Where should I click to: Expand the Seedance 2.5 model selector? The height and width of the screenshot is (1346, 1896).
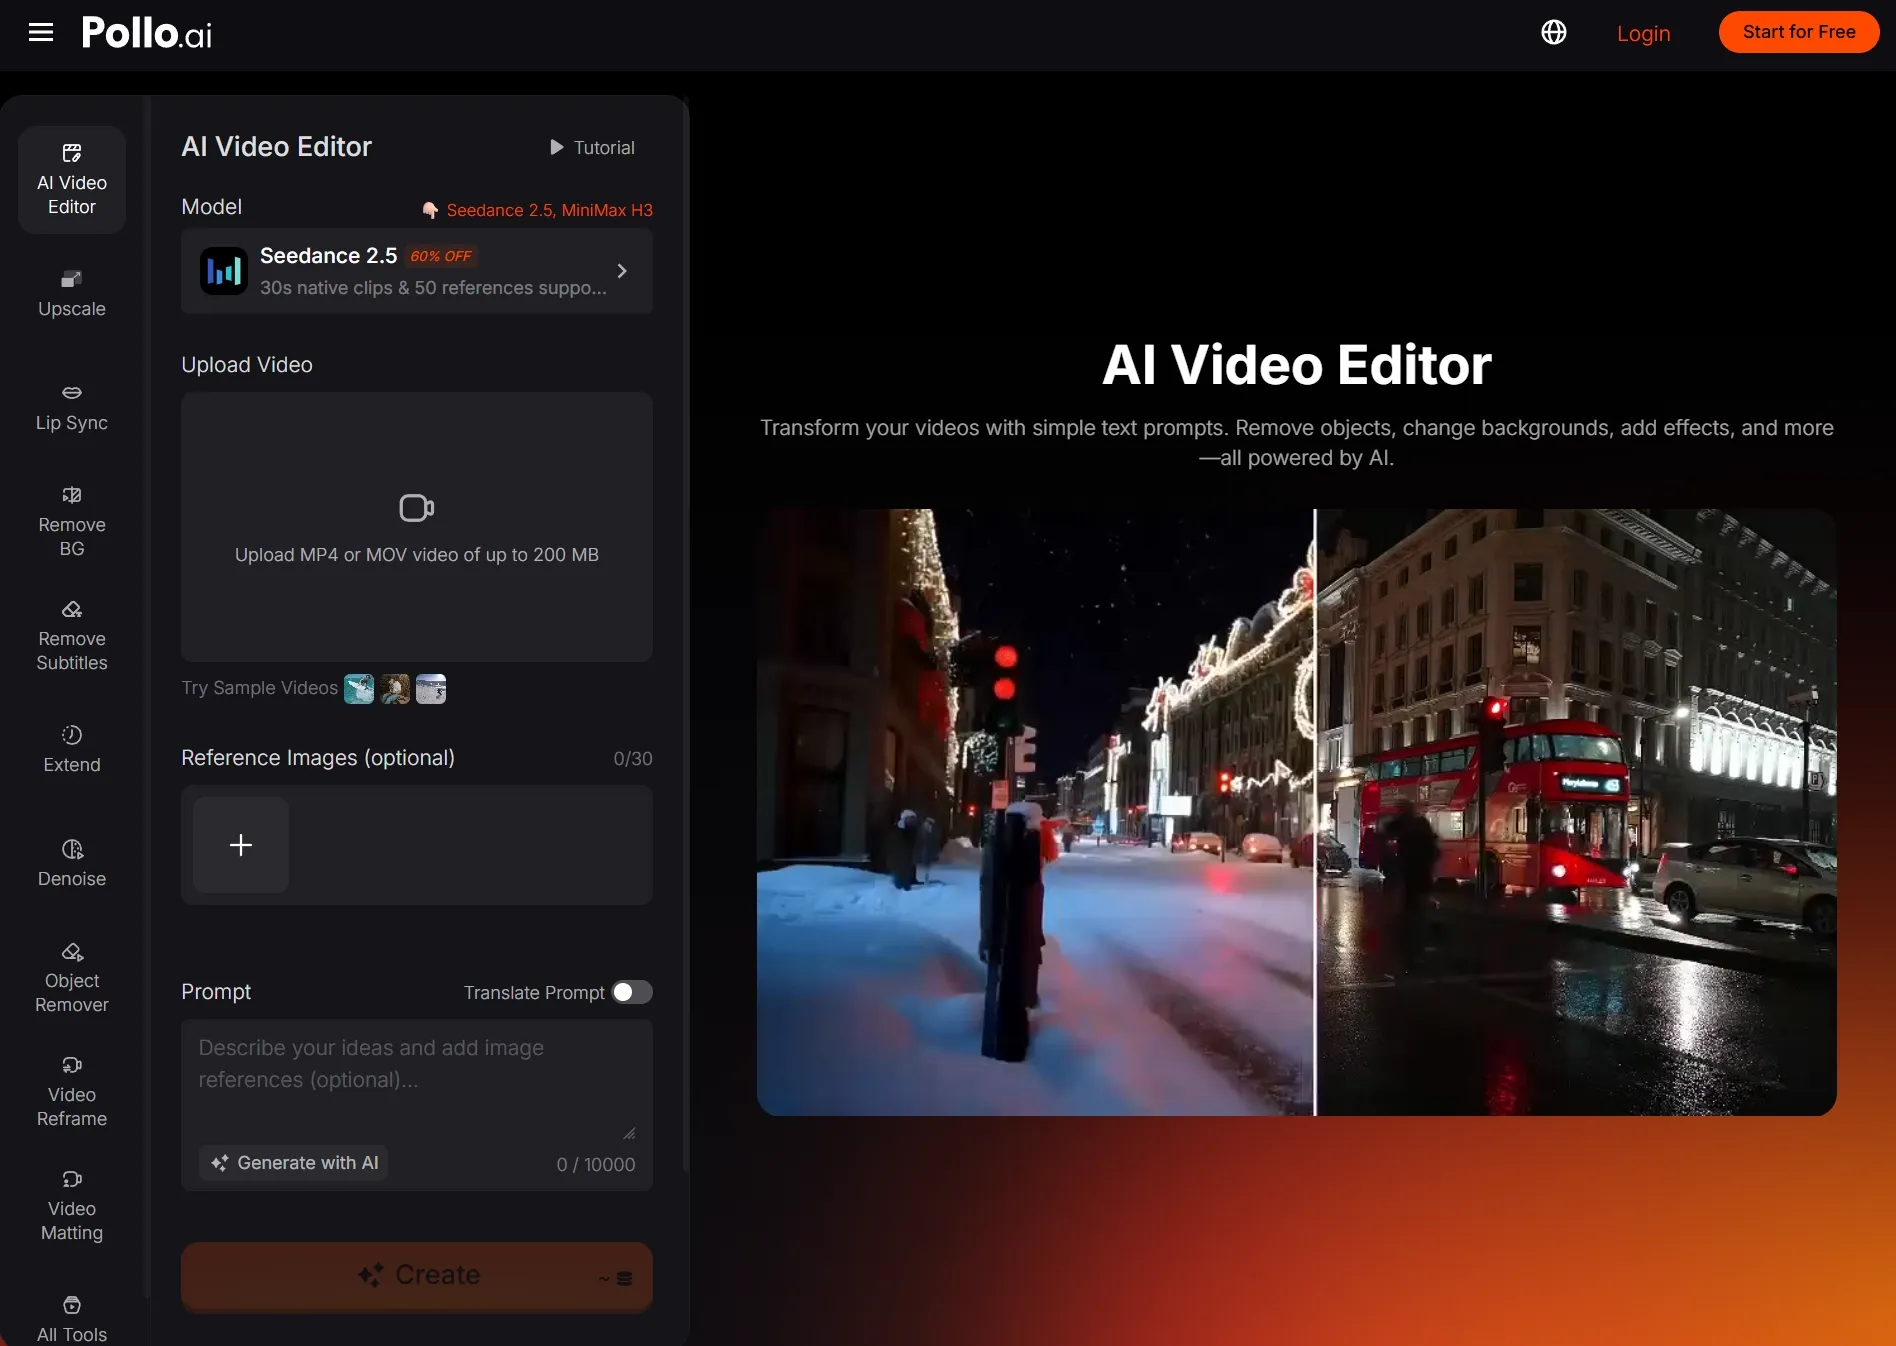point(417,271)
